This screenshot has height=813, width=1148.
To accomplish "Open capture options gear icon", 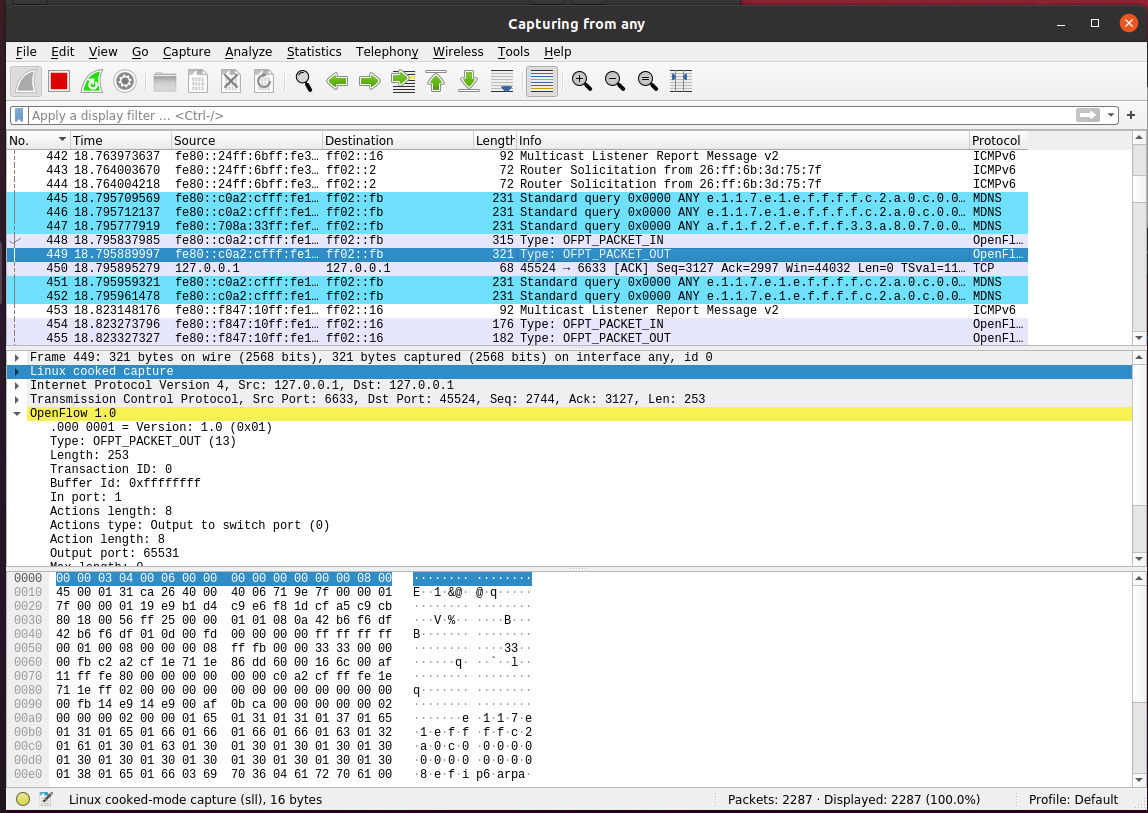I will pos(125,81).
